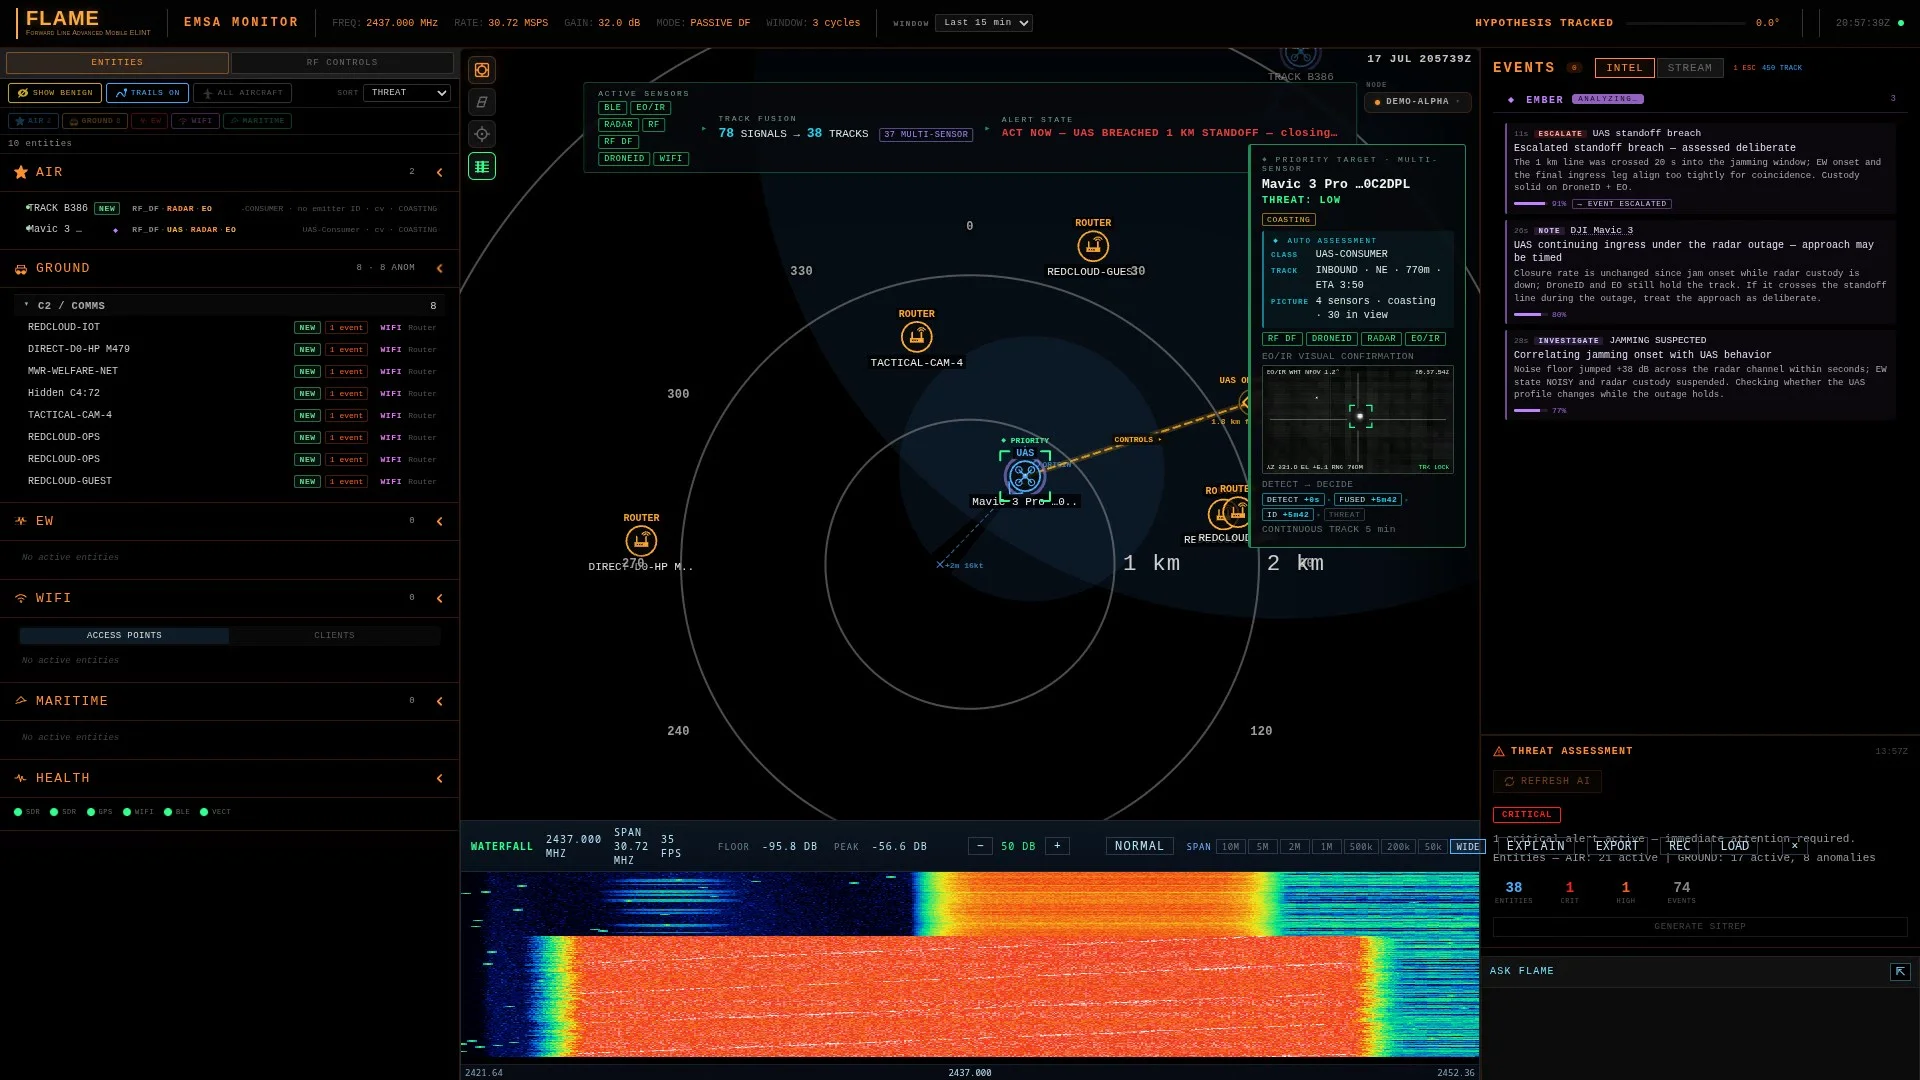Toggle the MARITIME category filter chip

pos(257,121)
